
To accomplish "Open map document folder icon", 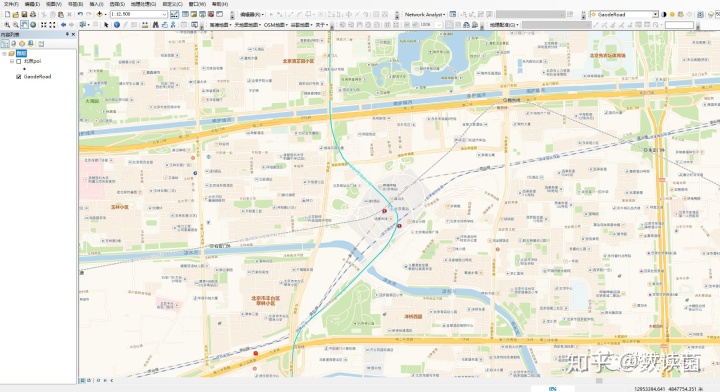I will [x=16, y=14].
